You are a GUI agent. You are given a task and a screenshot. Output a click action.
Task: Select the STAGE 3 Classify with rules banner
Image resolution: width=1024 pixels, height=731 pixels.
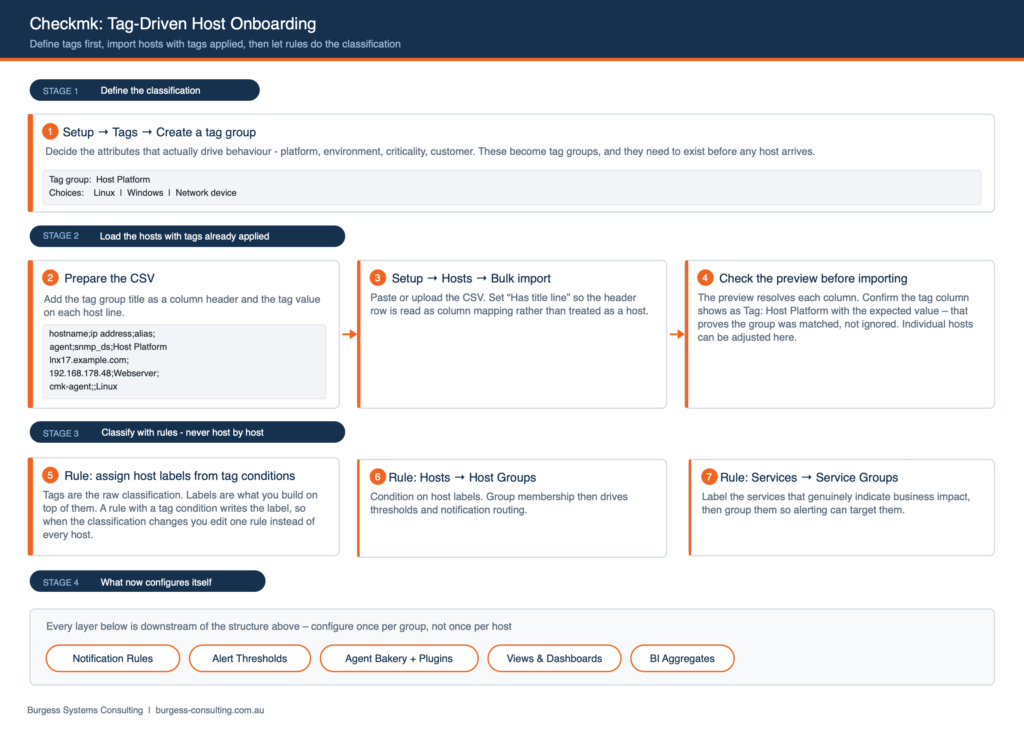coord(187,432)
